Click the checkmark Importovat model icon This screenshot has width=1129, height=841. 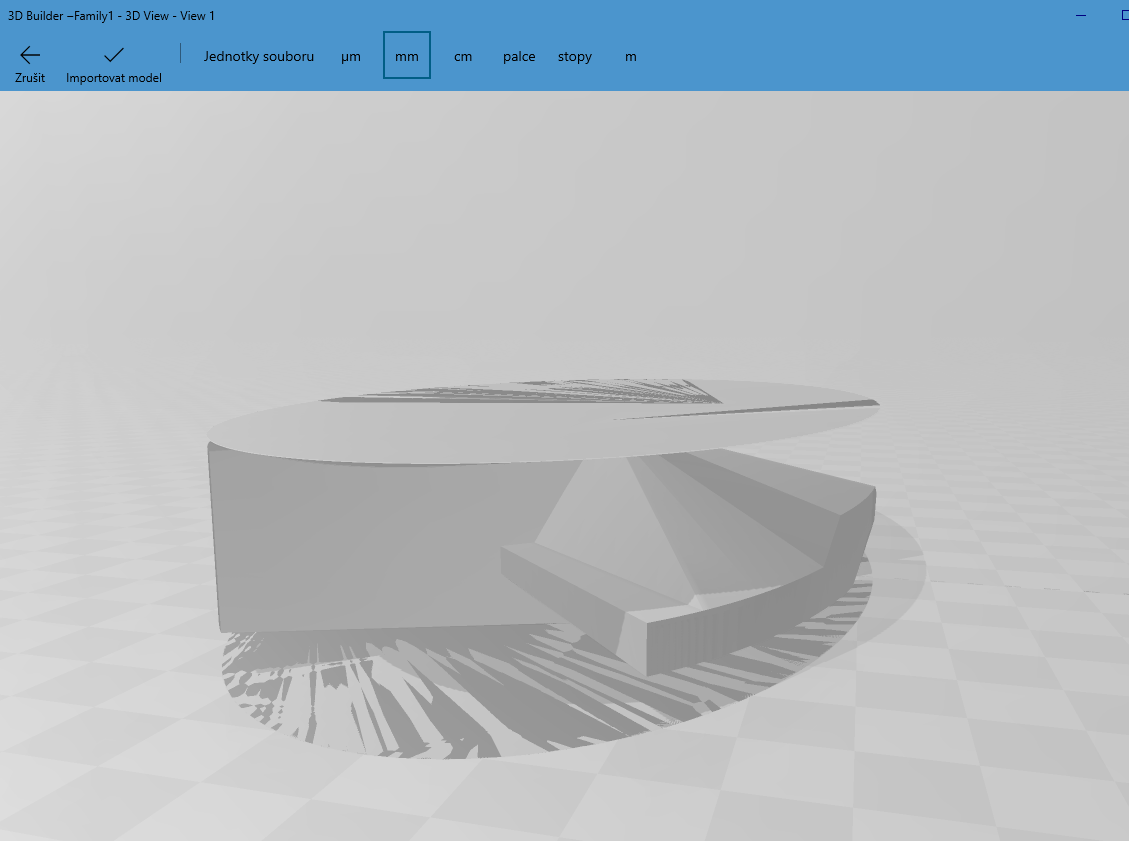click(x=114, y=55)
